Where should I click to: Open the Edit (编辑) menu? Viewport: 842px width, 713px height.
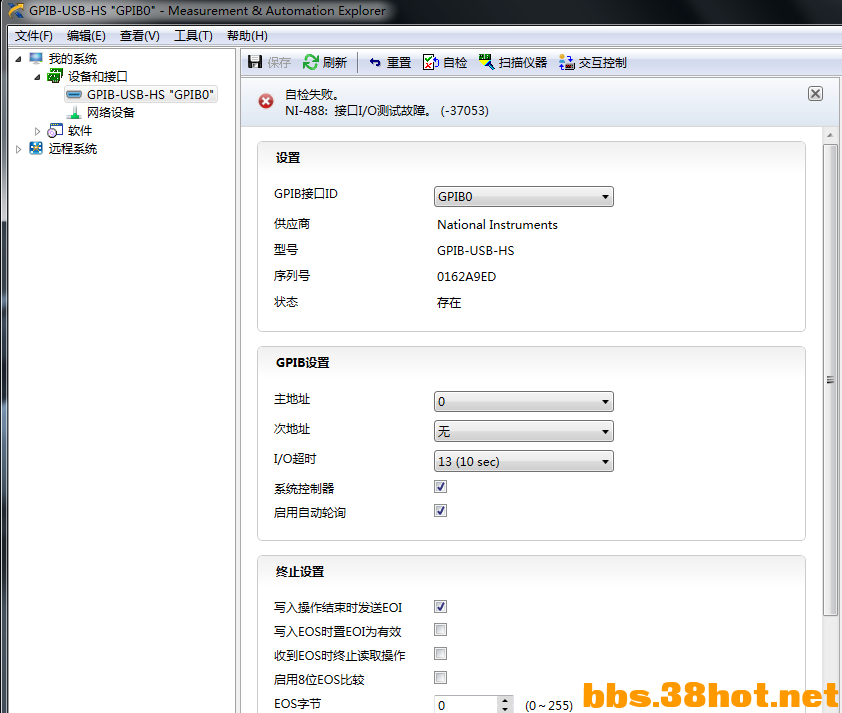coord(86,36)
